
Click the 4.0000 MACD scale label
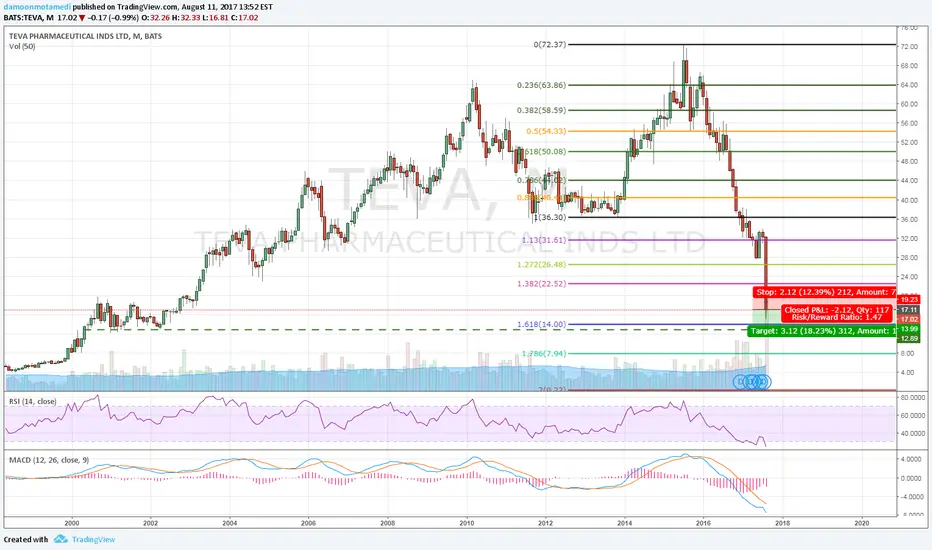(911, 459)
